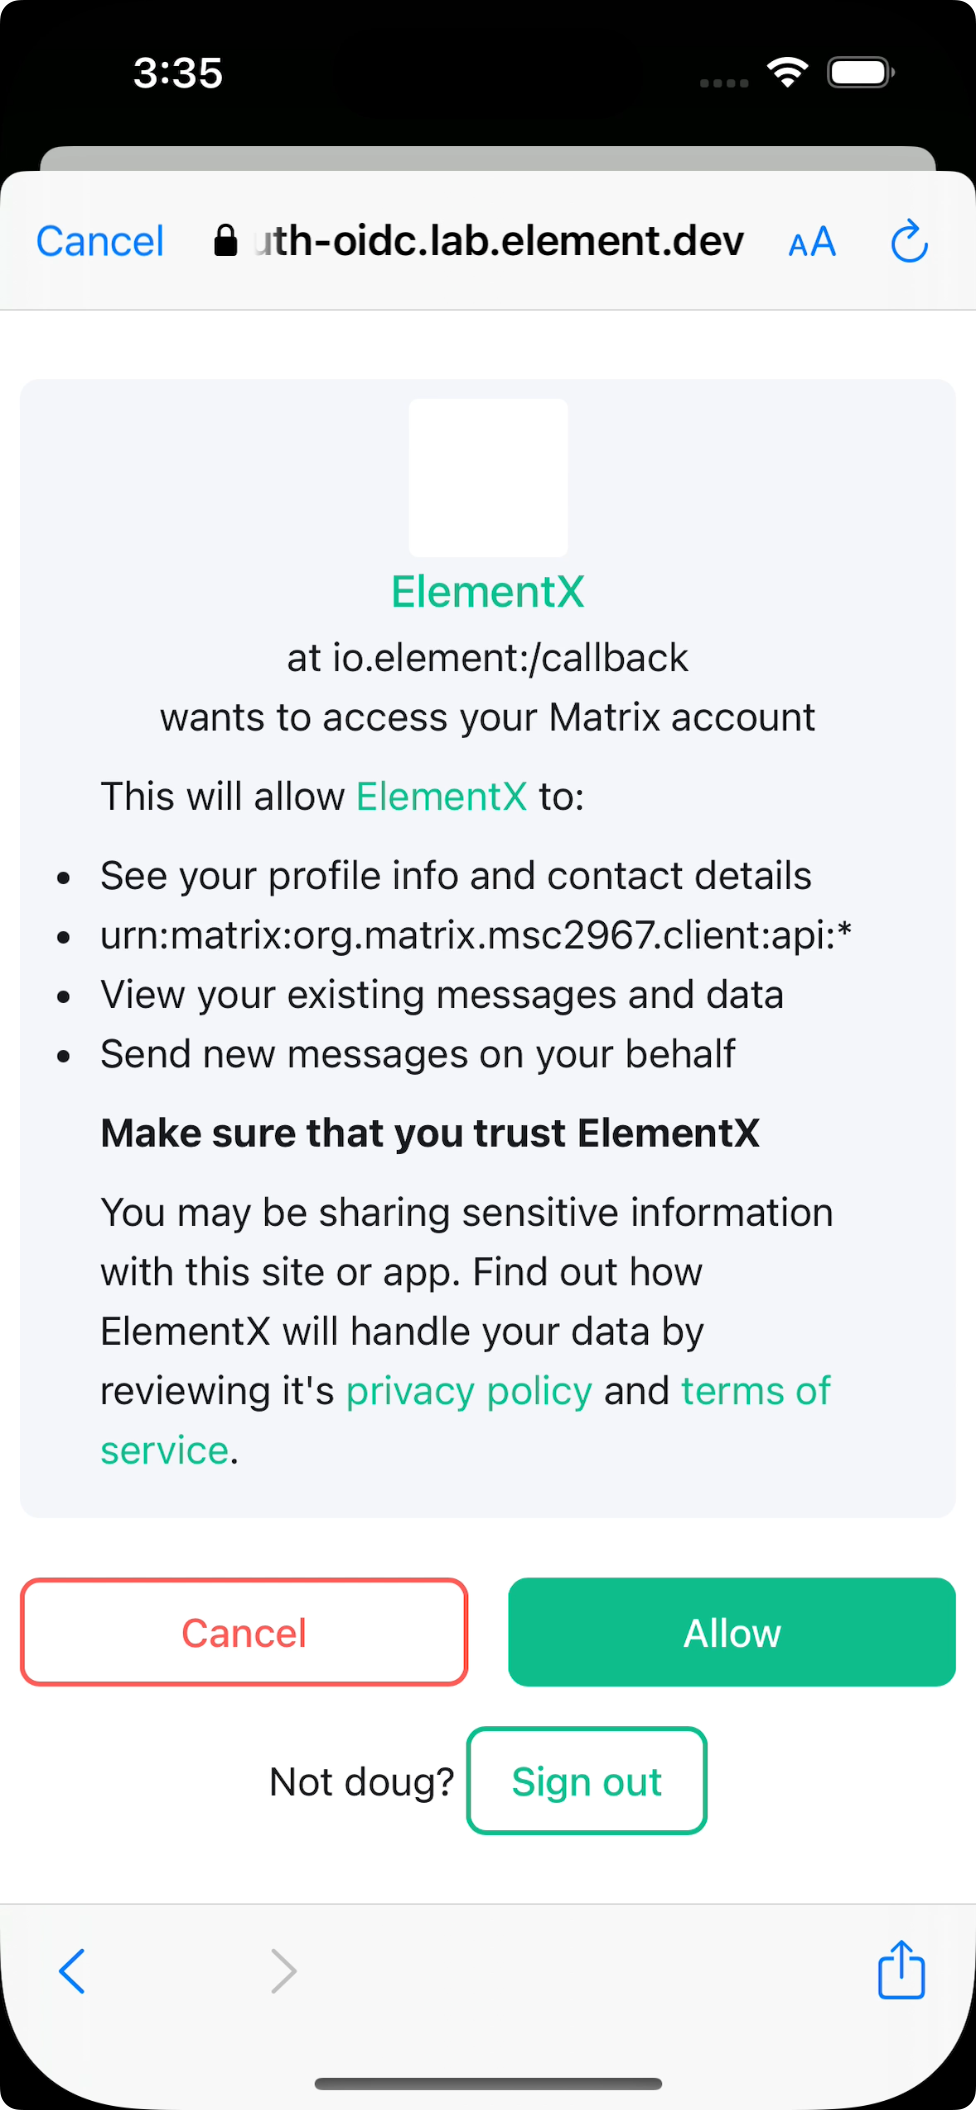Image resolution: width=976 pixels, height=2110 pixels.
Task: Tap the browser forward arrow
Action: (284, 1971)
